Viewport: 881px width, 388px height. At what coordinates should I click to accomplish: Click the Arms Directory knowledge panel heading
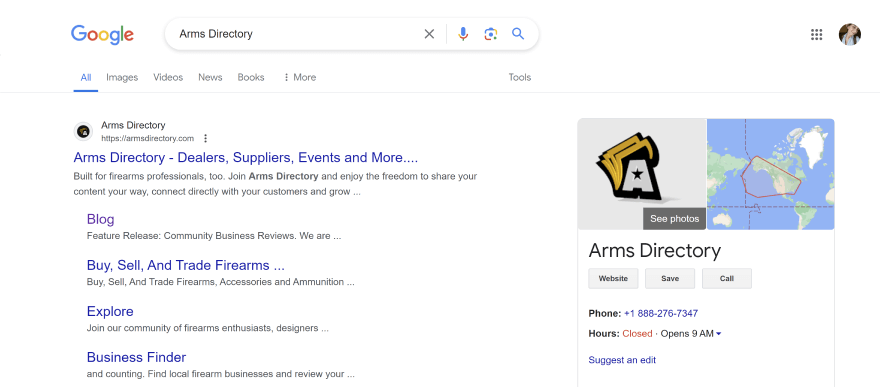coord(655,250)
